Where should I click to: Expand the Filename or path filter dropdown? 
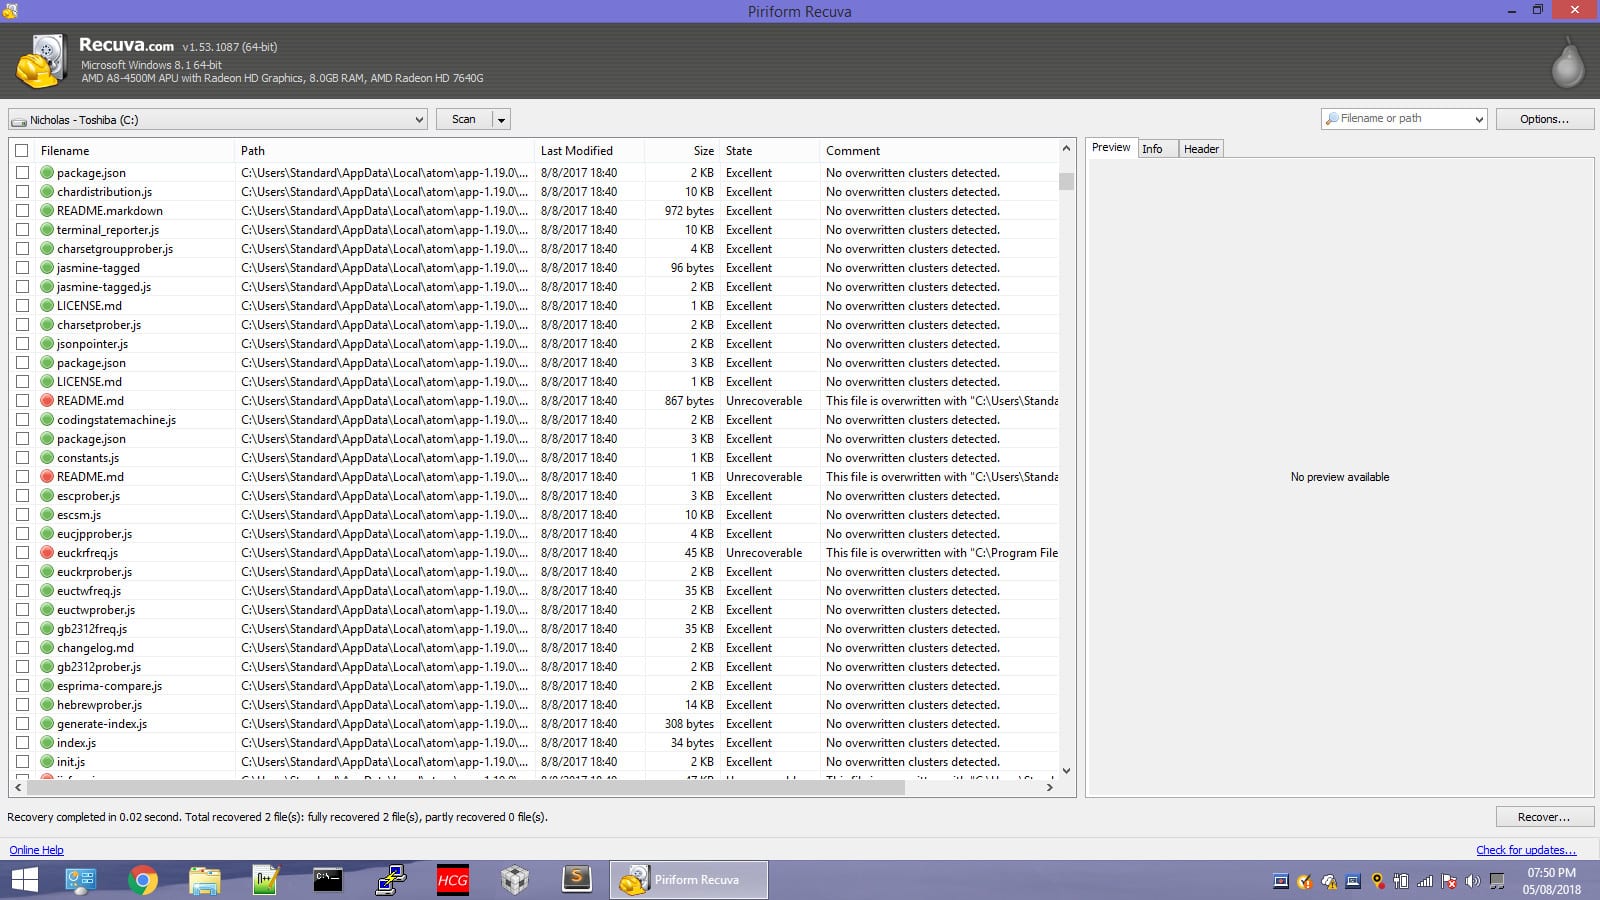(1479, 119)
